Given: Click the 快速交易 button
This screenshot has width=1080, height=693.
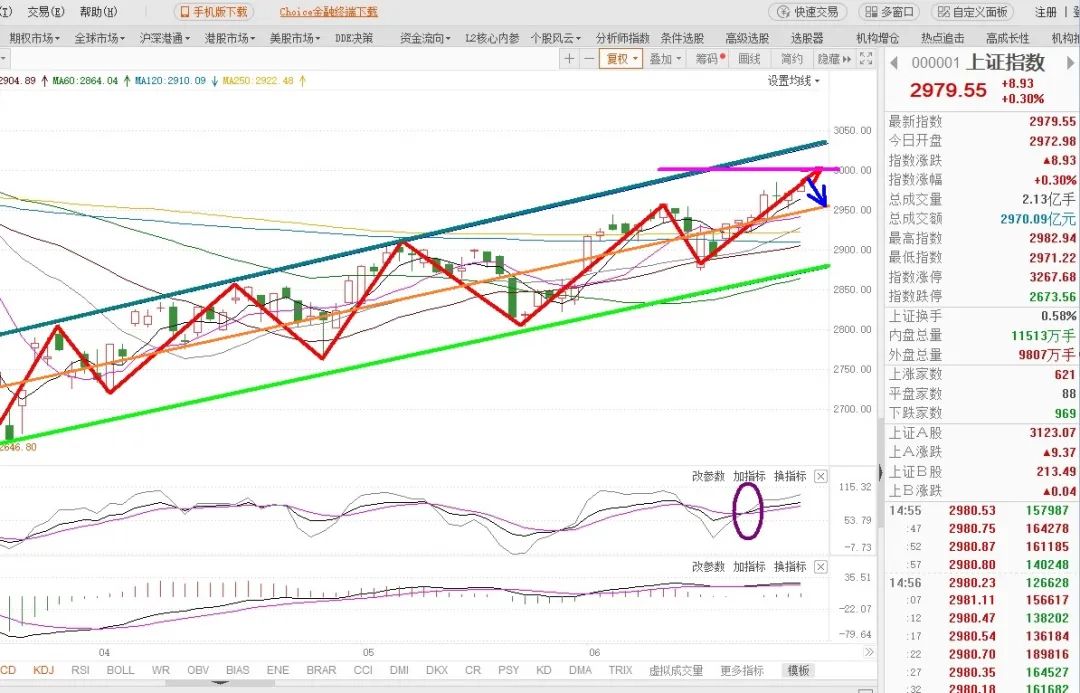Looking at the screenshot, I should point(809,12).
